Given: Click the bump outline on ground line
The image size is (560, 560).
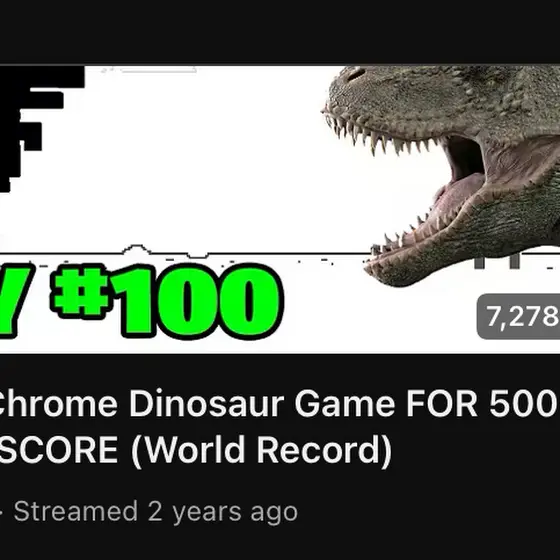Looking at the screenshot, I should [136, 249].
